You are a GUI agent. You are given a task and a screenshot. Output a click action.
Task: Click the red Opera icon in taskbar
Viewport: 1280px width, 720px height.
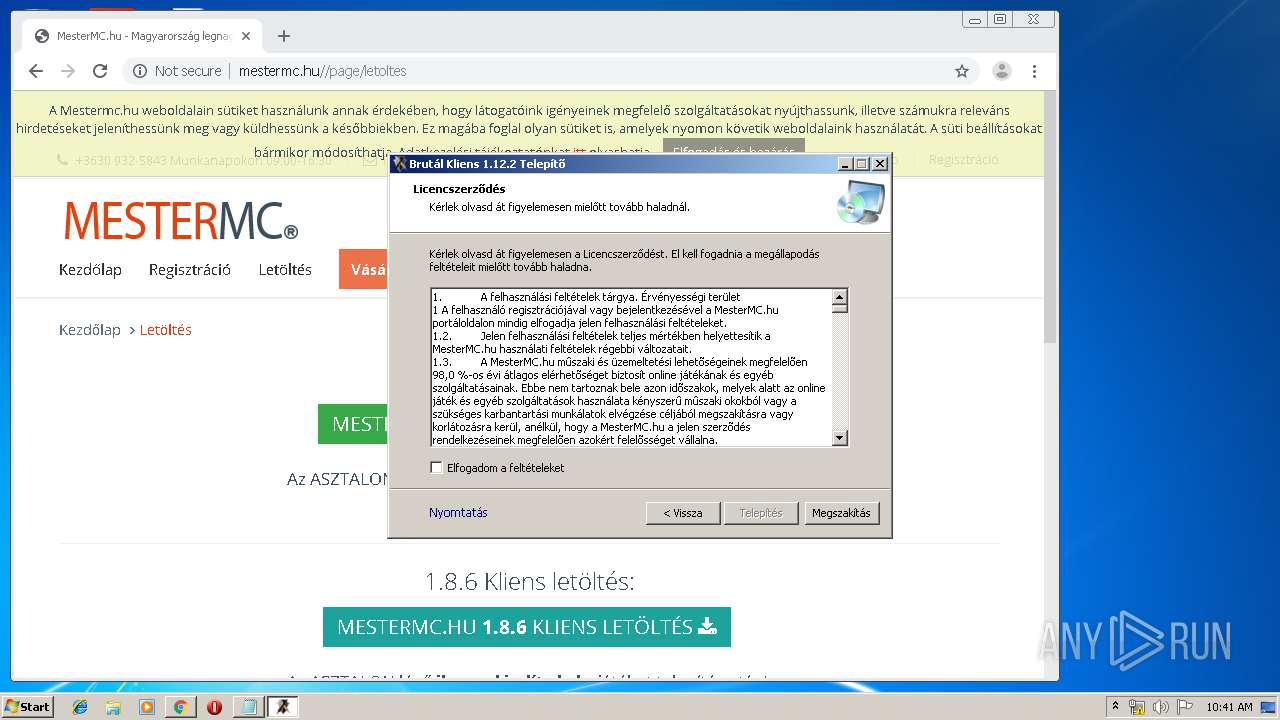click(x=214, y=707)
